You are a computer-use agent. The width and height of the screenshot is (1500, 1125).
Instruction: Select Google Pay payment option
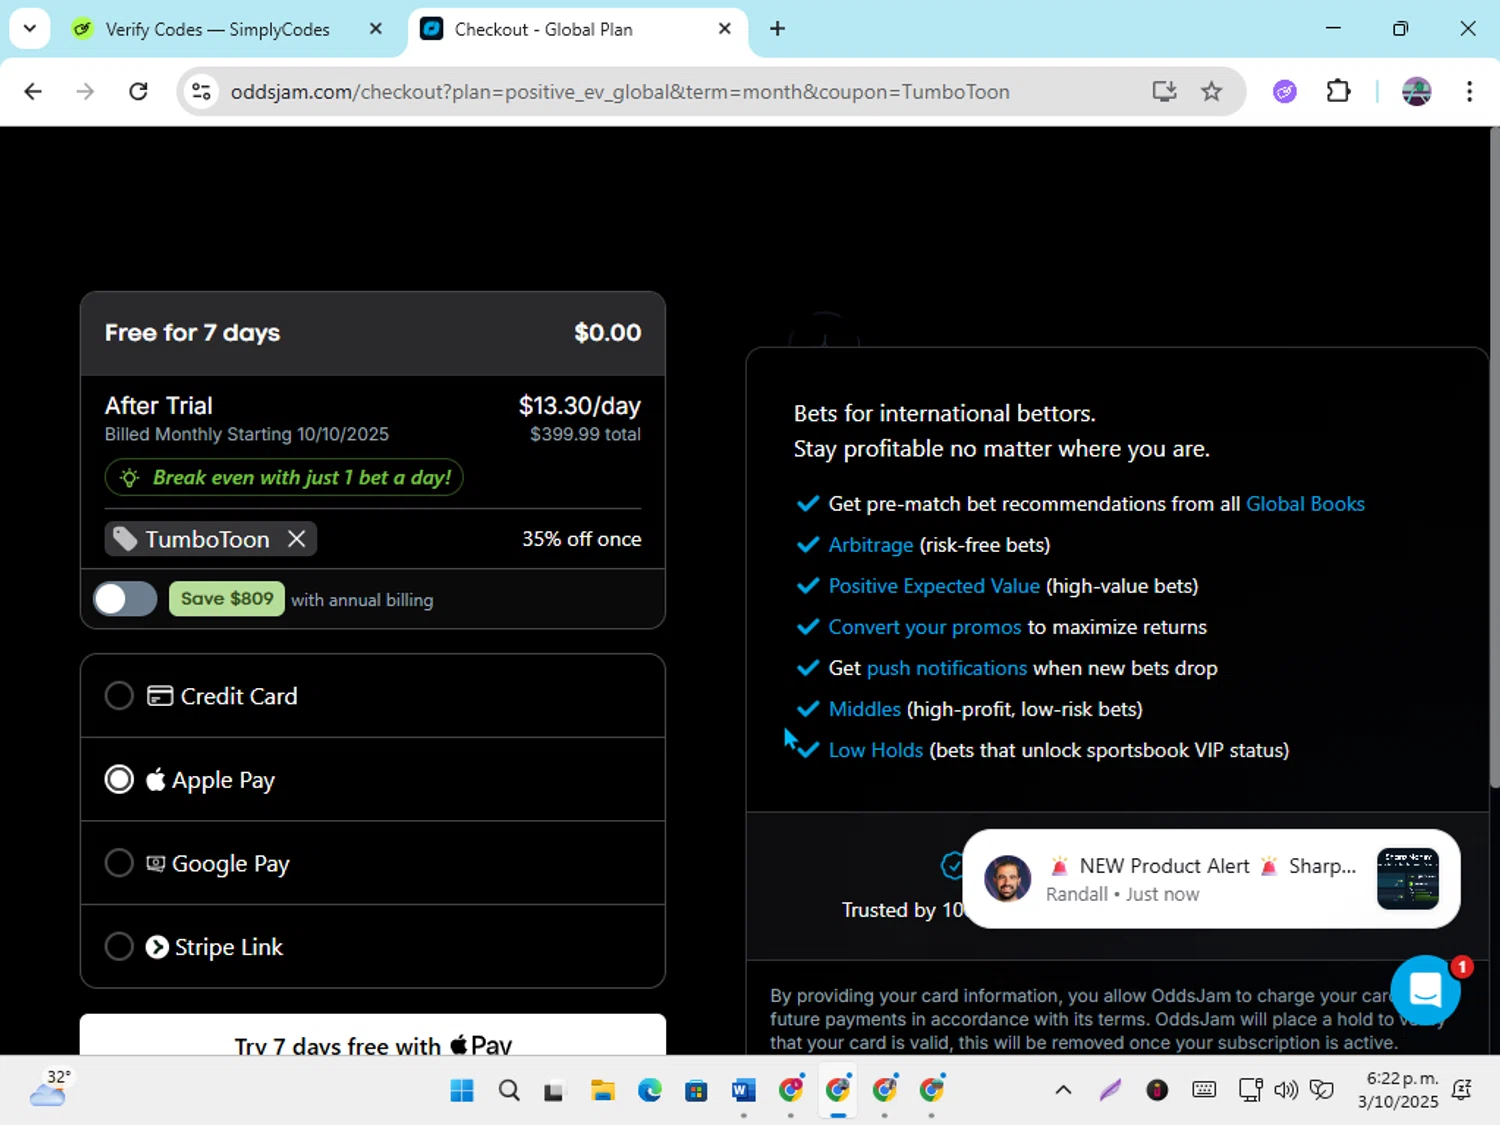[373, 863]
